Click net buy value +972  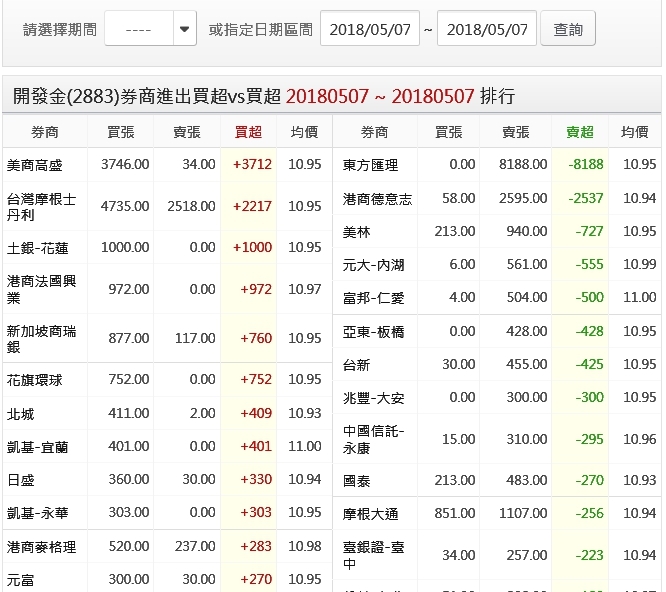pos(256,289)
